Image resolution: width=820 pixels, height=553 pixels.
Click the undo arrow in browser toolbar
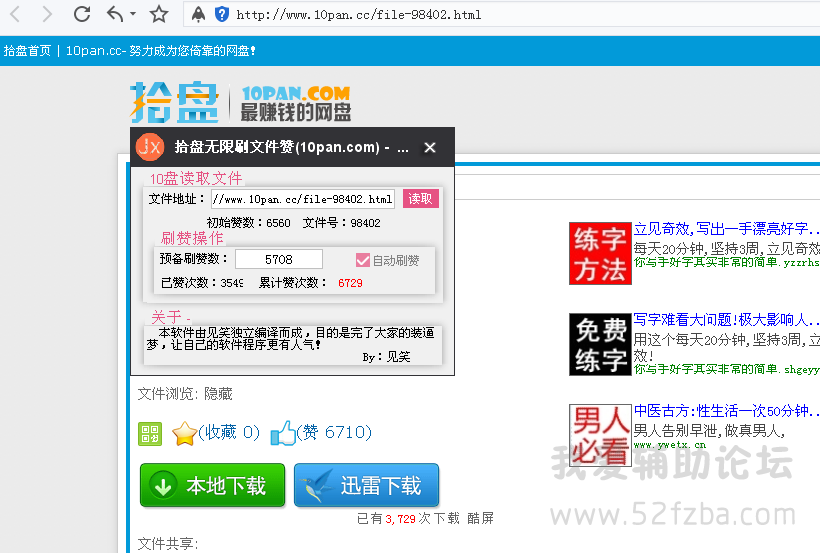[x=115, y=14]
